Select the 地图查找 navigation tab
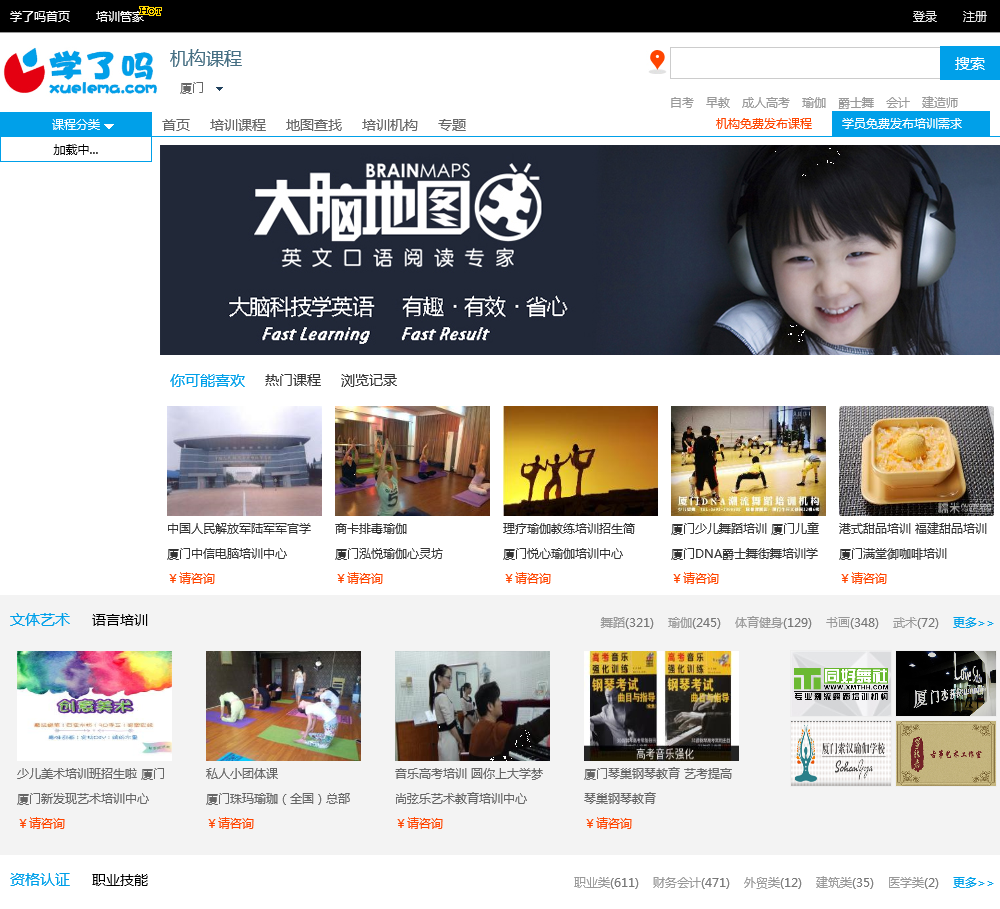The width and height of the screenshot is (1000, 909). [314, 125]
